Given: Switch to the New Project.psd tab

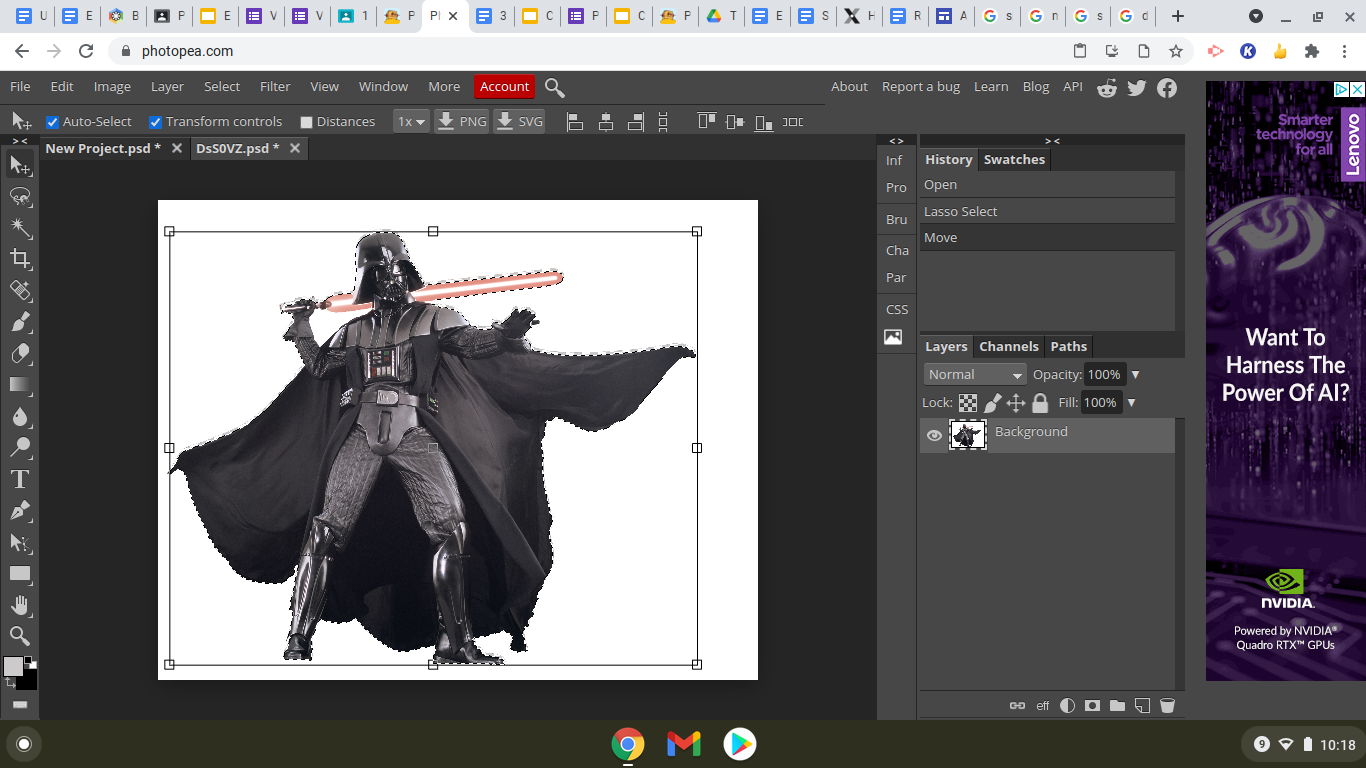Looking at the screenshot, I should [103, 148].
